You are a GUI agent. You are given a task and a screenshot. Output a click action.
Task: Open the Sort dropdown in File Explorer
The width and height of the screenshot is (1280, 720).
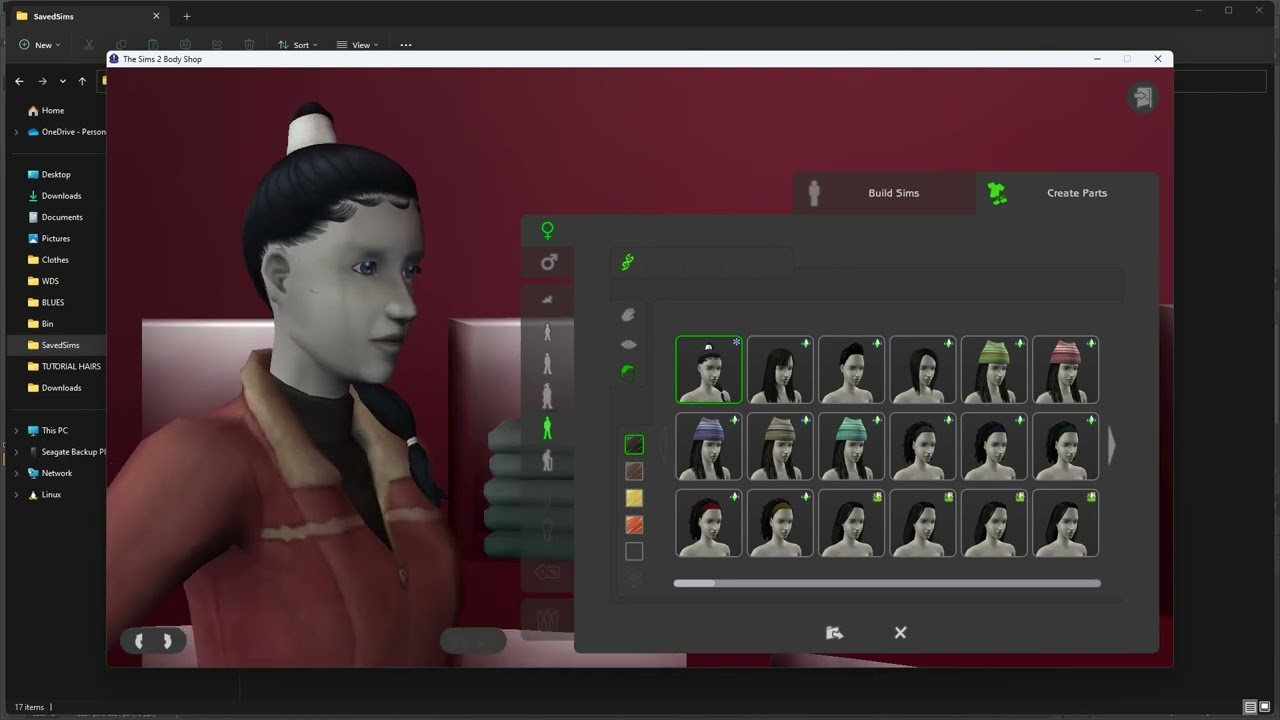(x=297, y=45)
